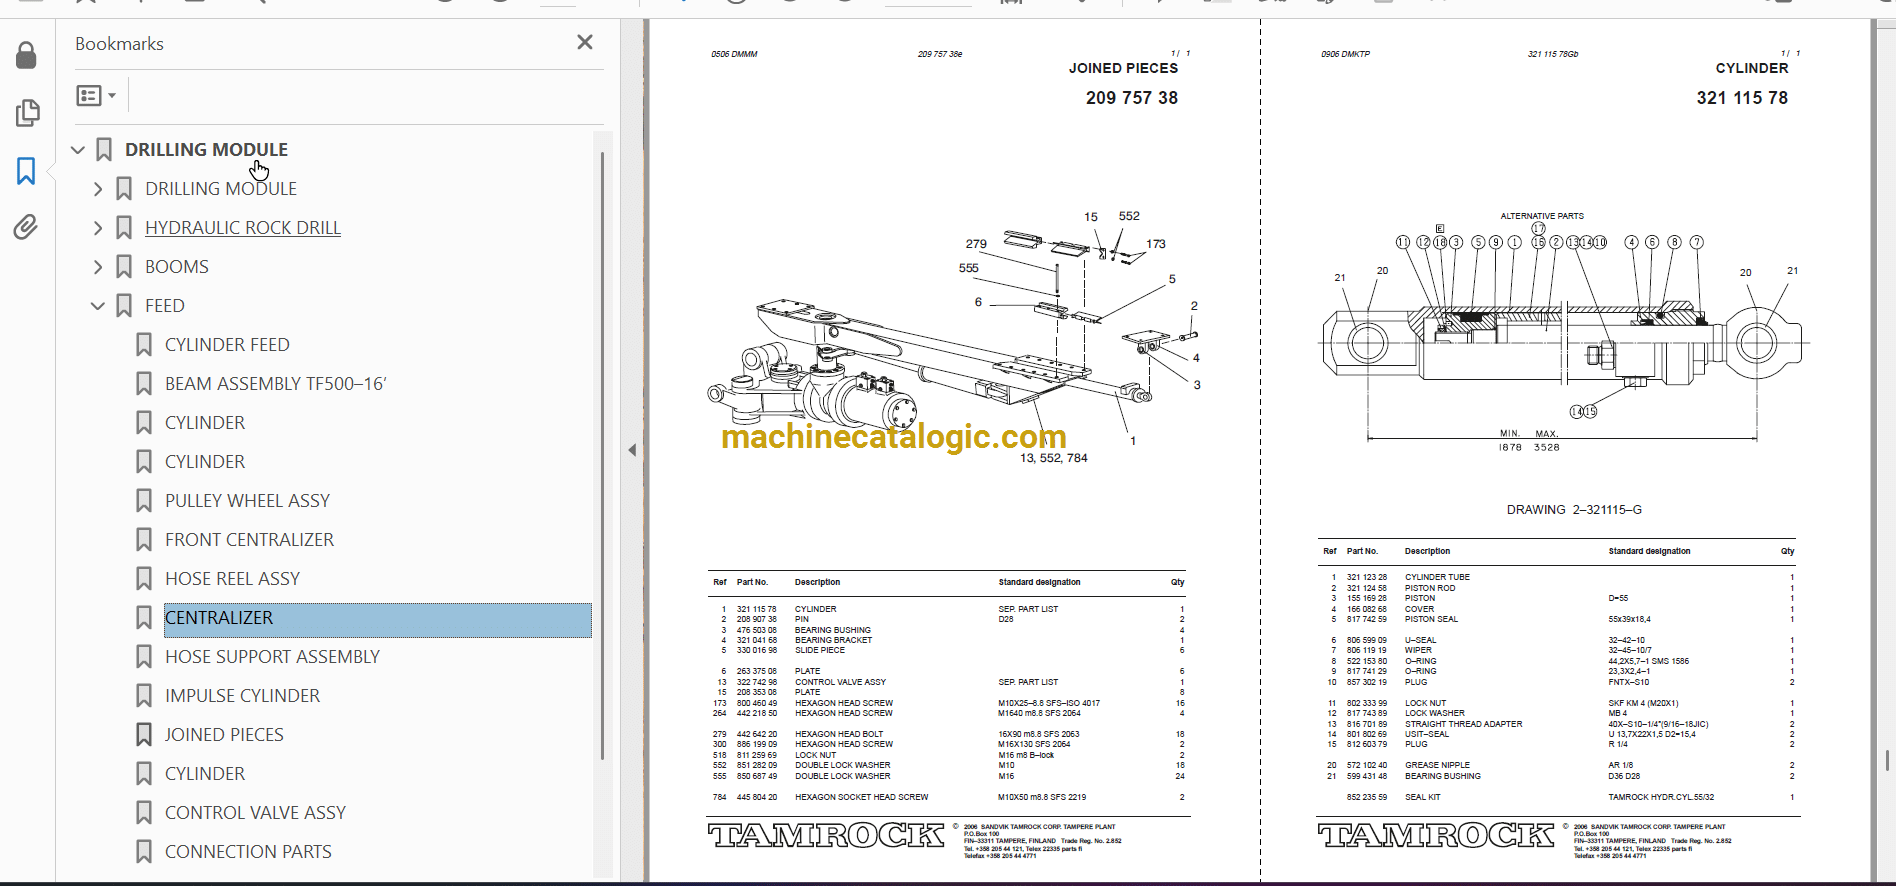Click the CONTROL VALVE ASSY table row
Image resolution: width=1896 pixels, height=886 pixels.
948,682
